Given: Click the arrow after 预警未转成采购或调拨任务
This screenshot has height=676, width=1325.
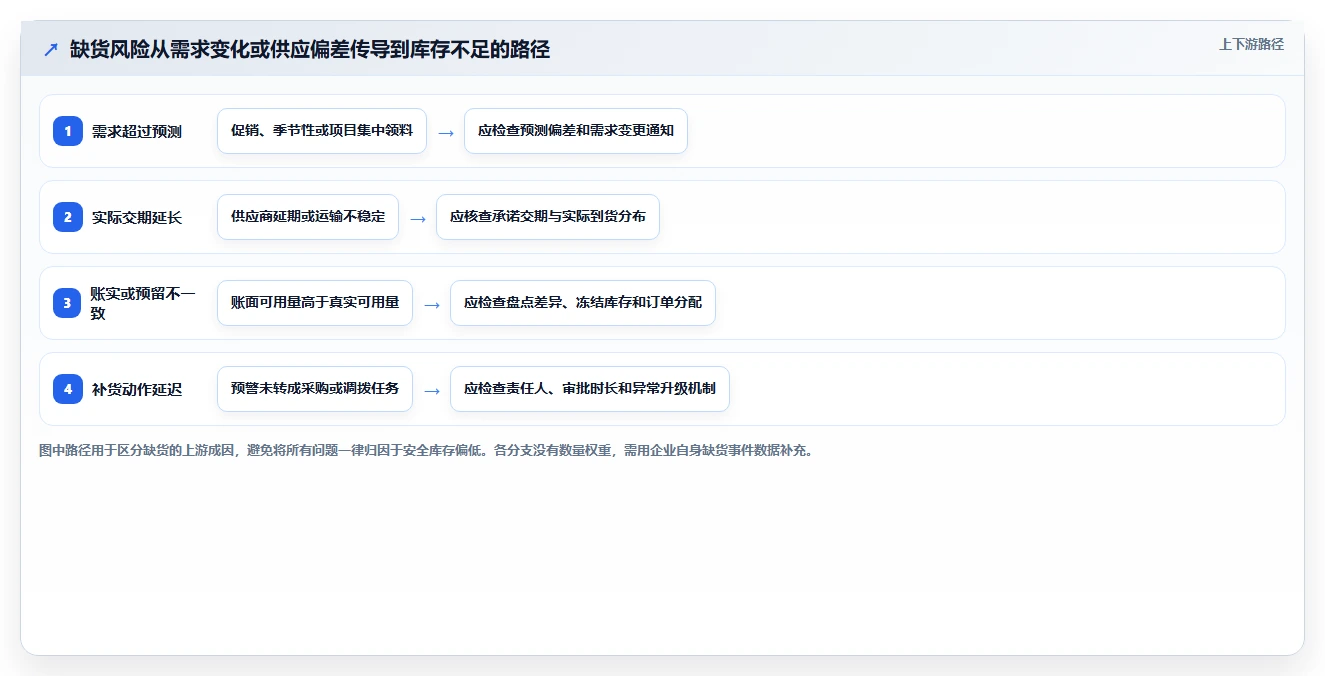Looking at the screenshot, I should tap(432, 390).
